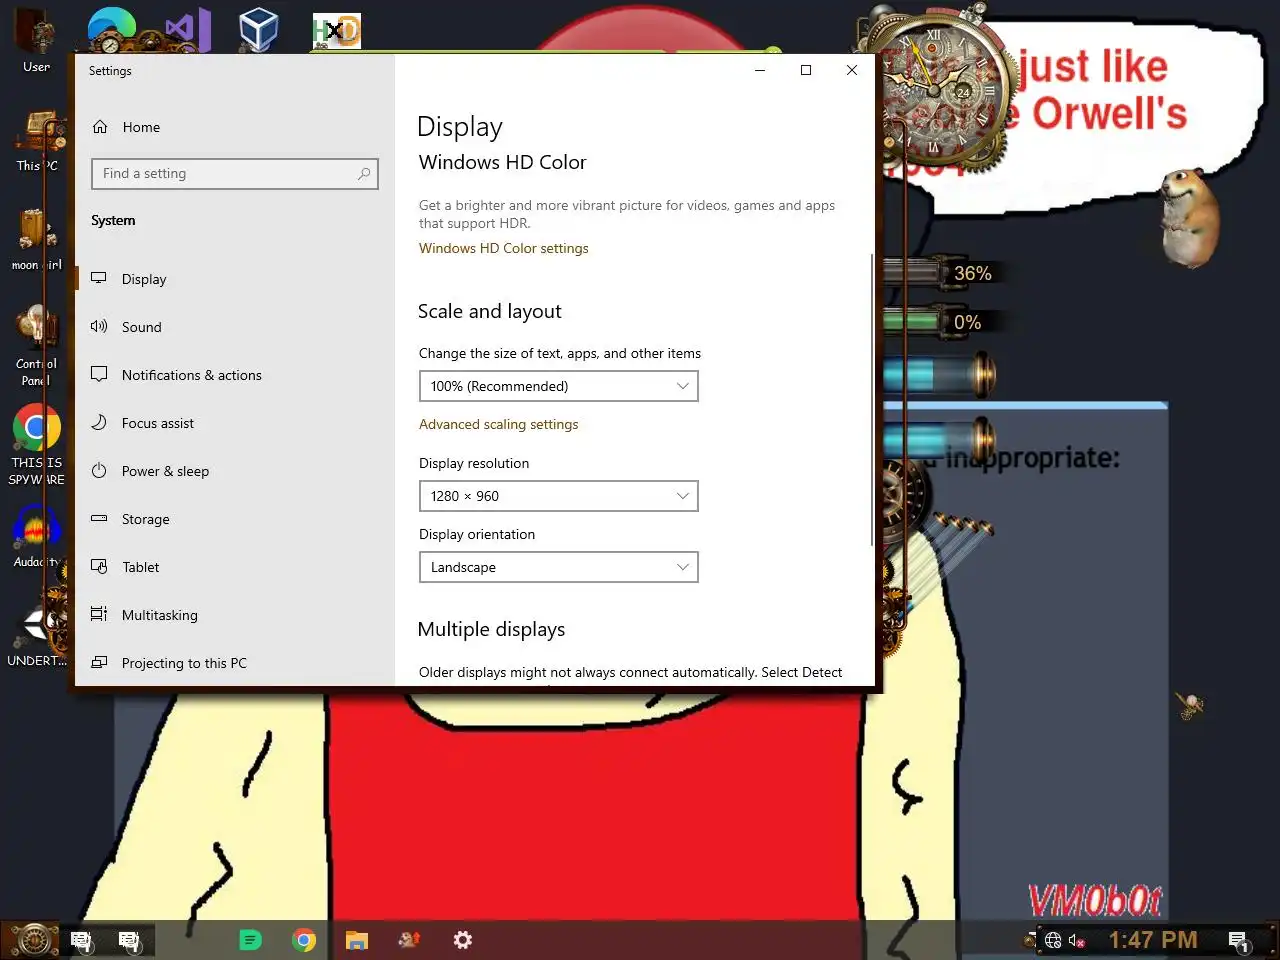Select the Multitasking icon

tap(99, 614)
